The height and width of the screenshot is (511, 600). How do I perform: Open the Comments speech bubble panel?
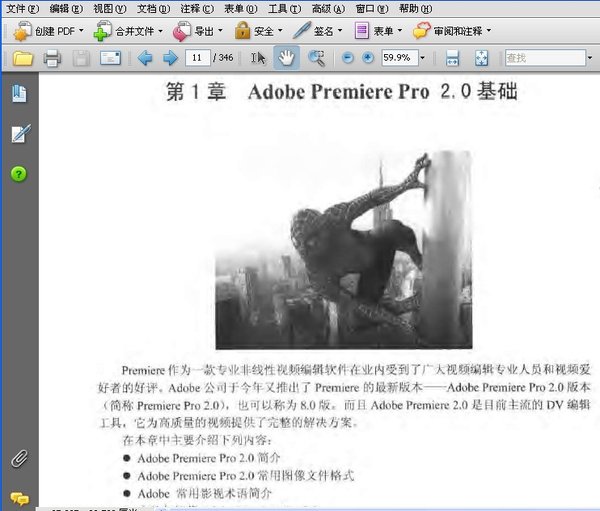click(x=20, y=499)
